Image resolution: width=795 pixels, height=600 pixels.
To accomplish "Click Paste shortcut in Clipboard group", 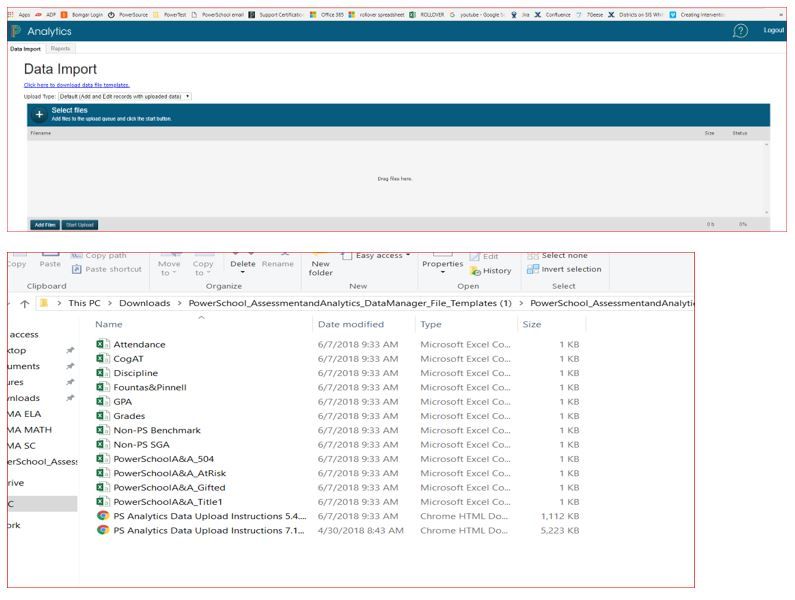I will point(107,269).
